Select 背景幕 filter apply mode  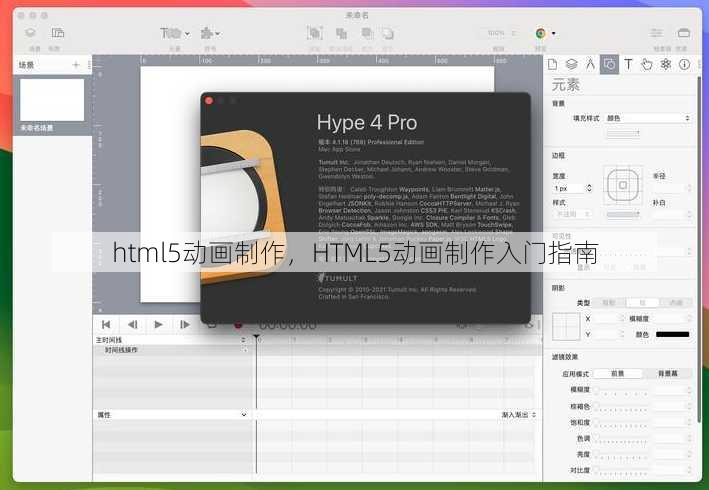pos(667,373)
